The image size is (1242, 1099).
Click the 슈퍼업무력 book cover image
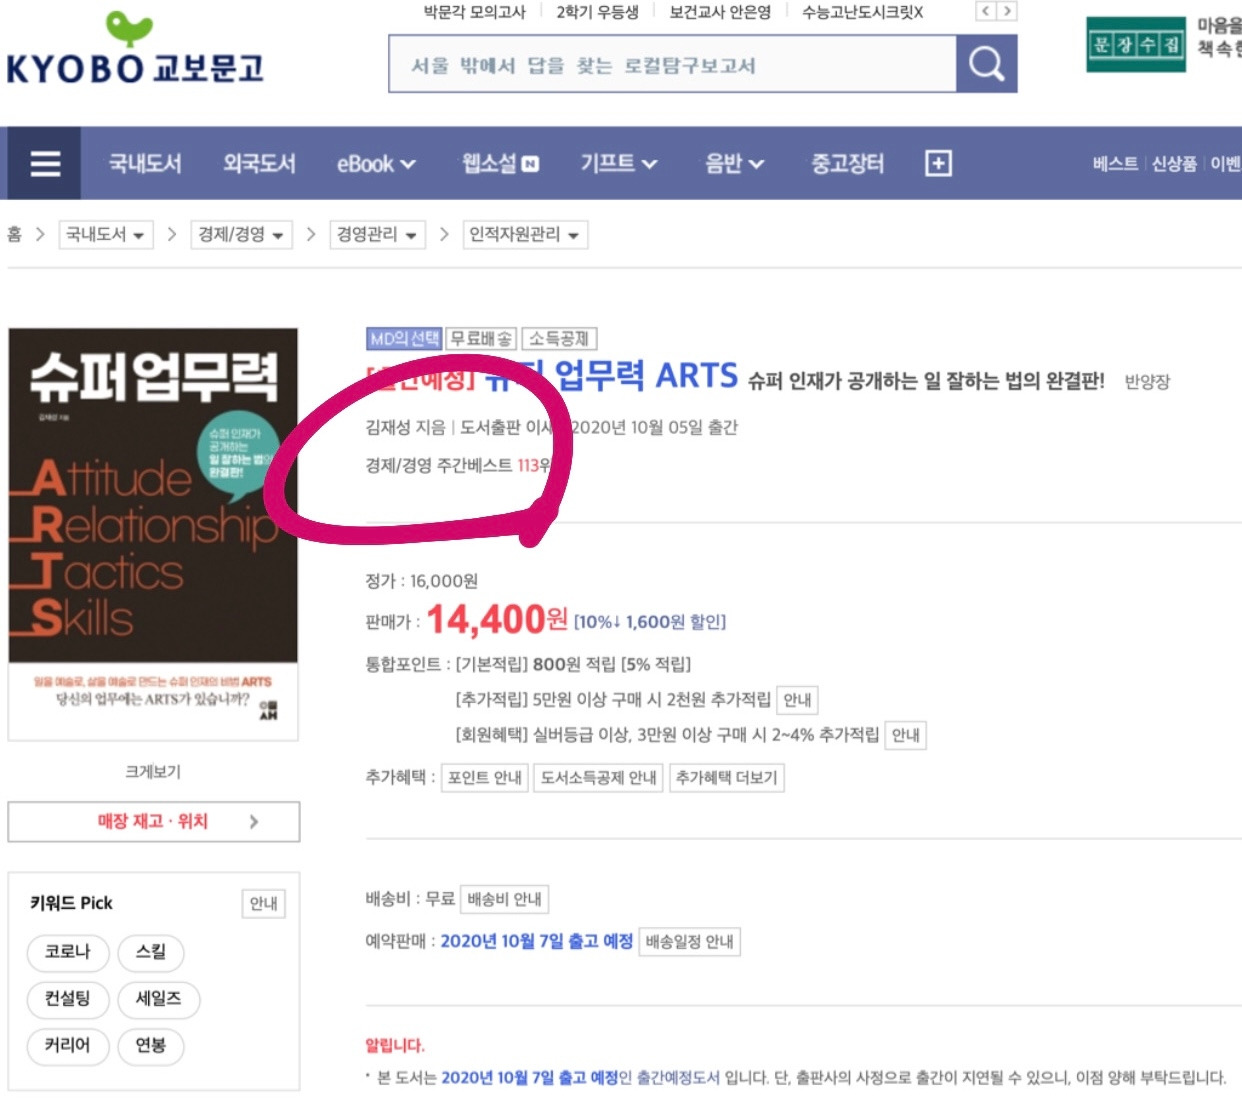click(153, 534)
